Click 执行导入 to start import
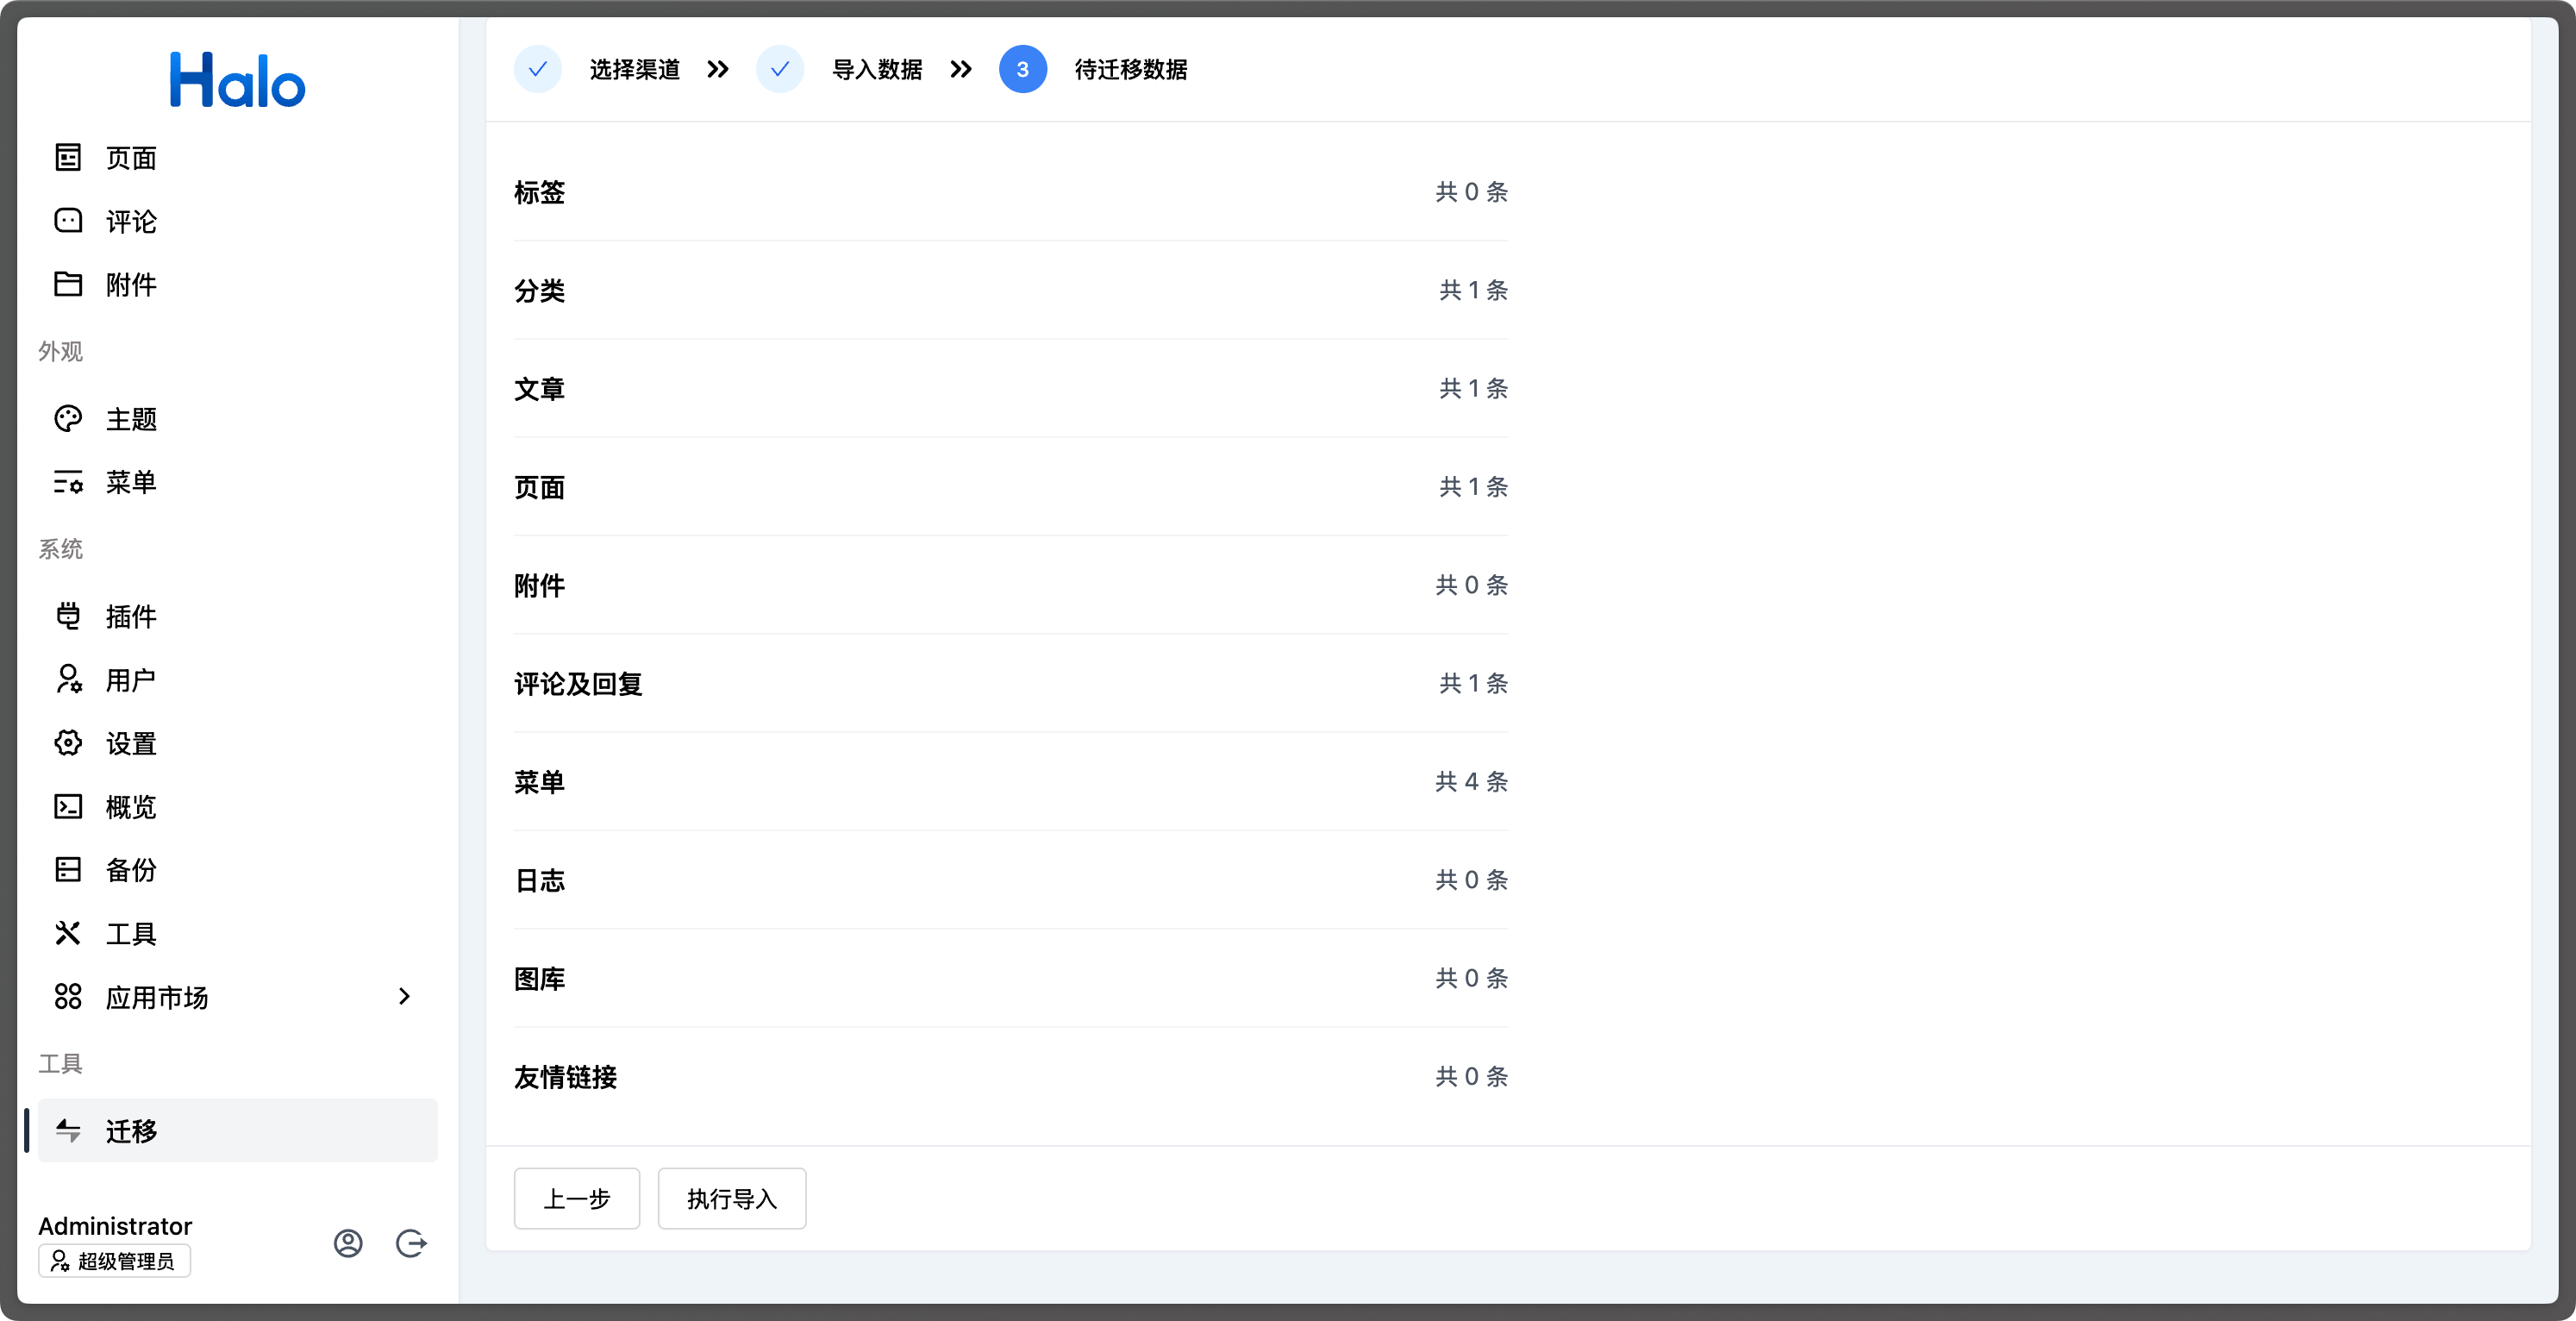This screenshot has width=2576, height=1321. (731, 1198)
